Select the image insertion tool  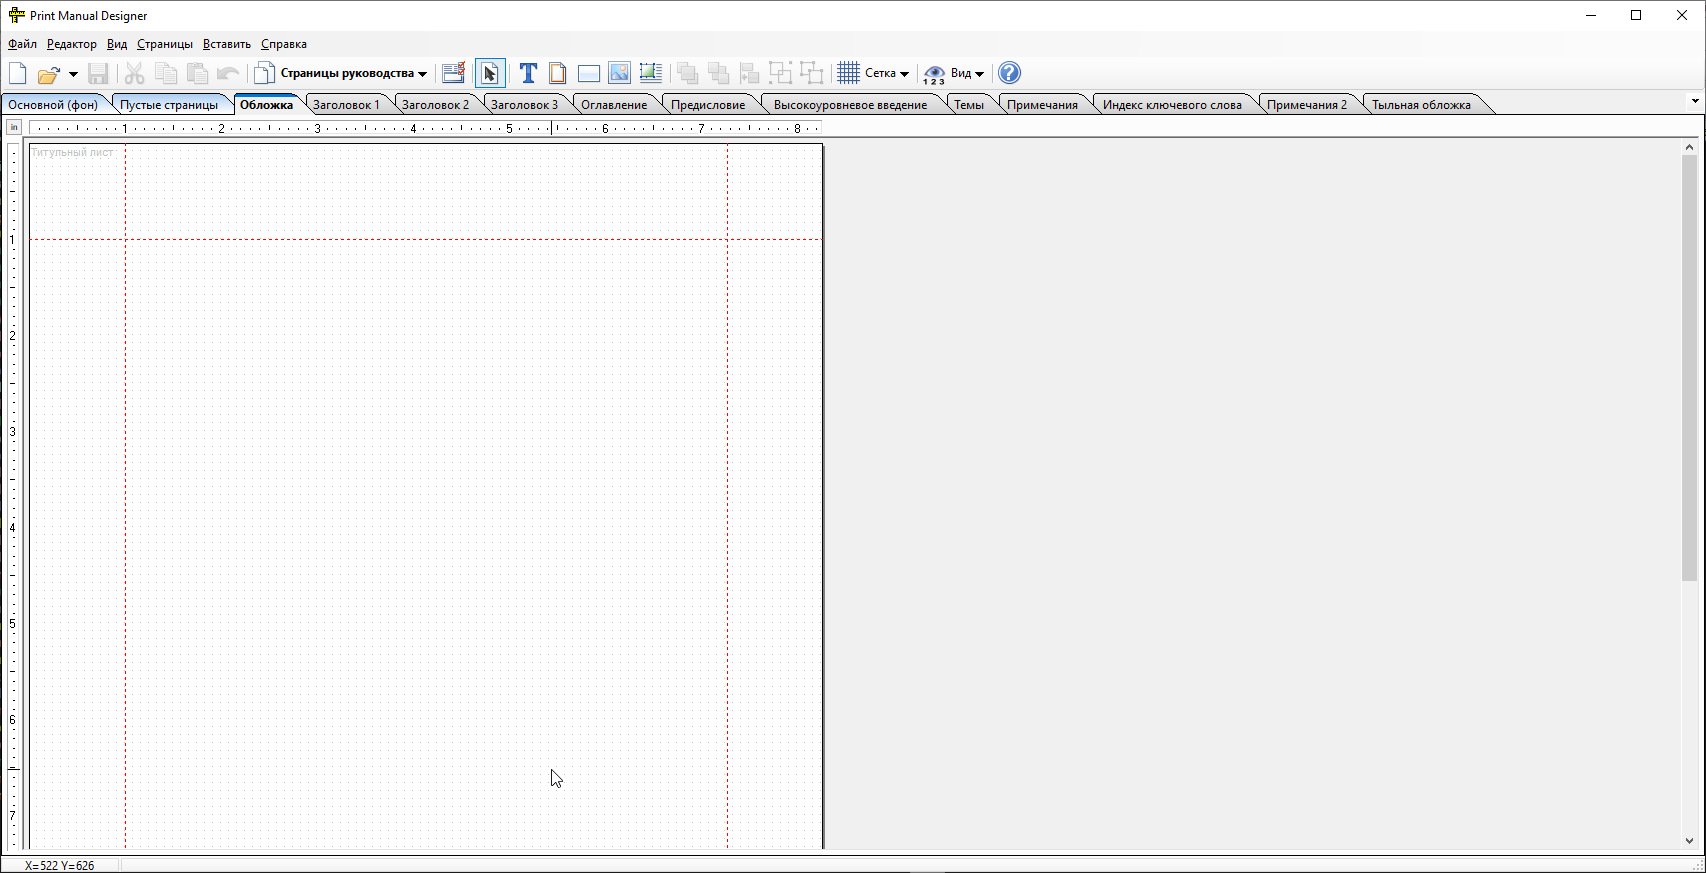click(620, 73)
